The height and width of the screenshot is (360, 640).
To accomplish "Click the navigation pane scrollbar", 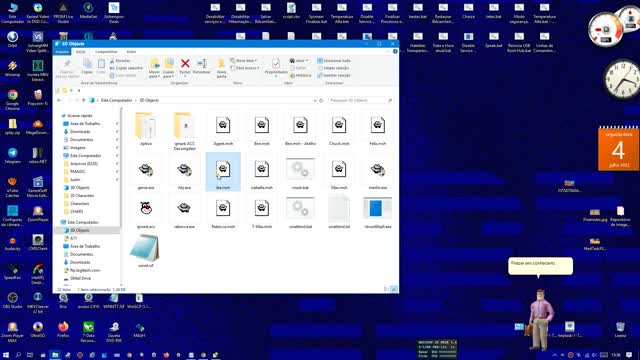I will [121, 196].
